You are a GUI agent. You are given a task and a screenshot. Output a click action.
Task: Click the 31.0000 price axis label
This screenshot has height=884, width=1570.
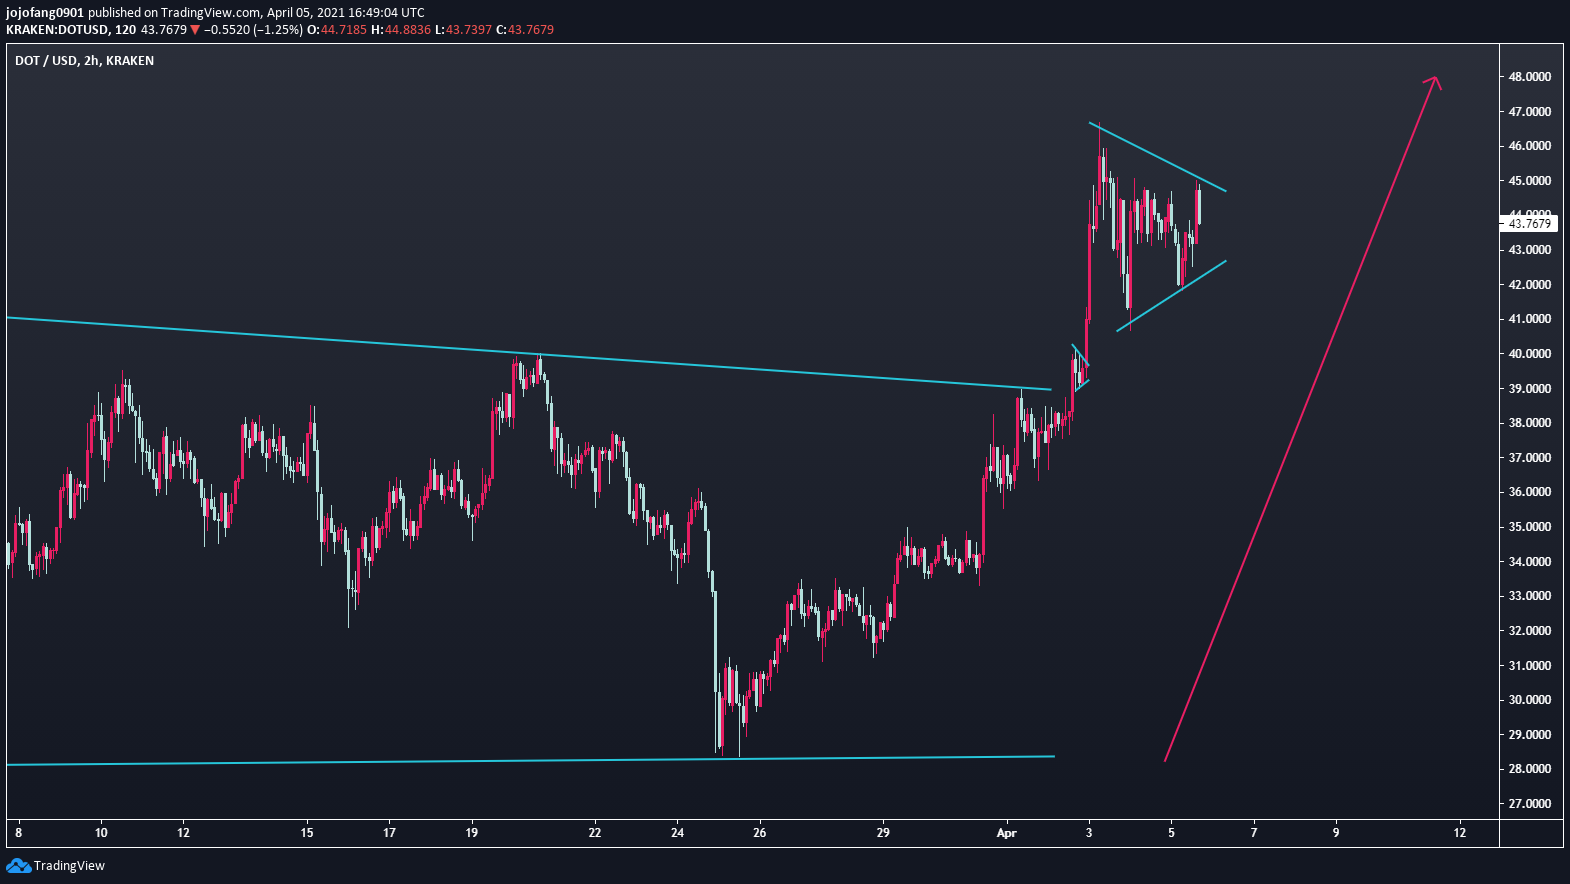click(x=1530, y=666)
